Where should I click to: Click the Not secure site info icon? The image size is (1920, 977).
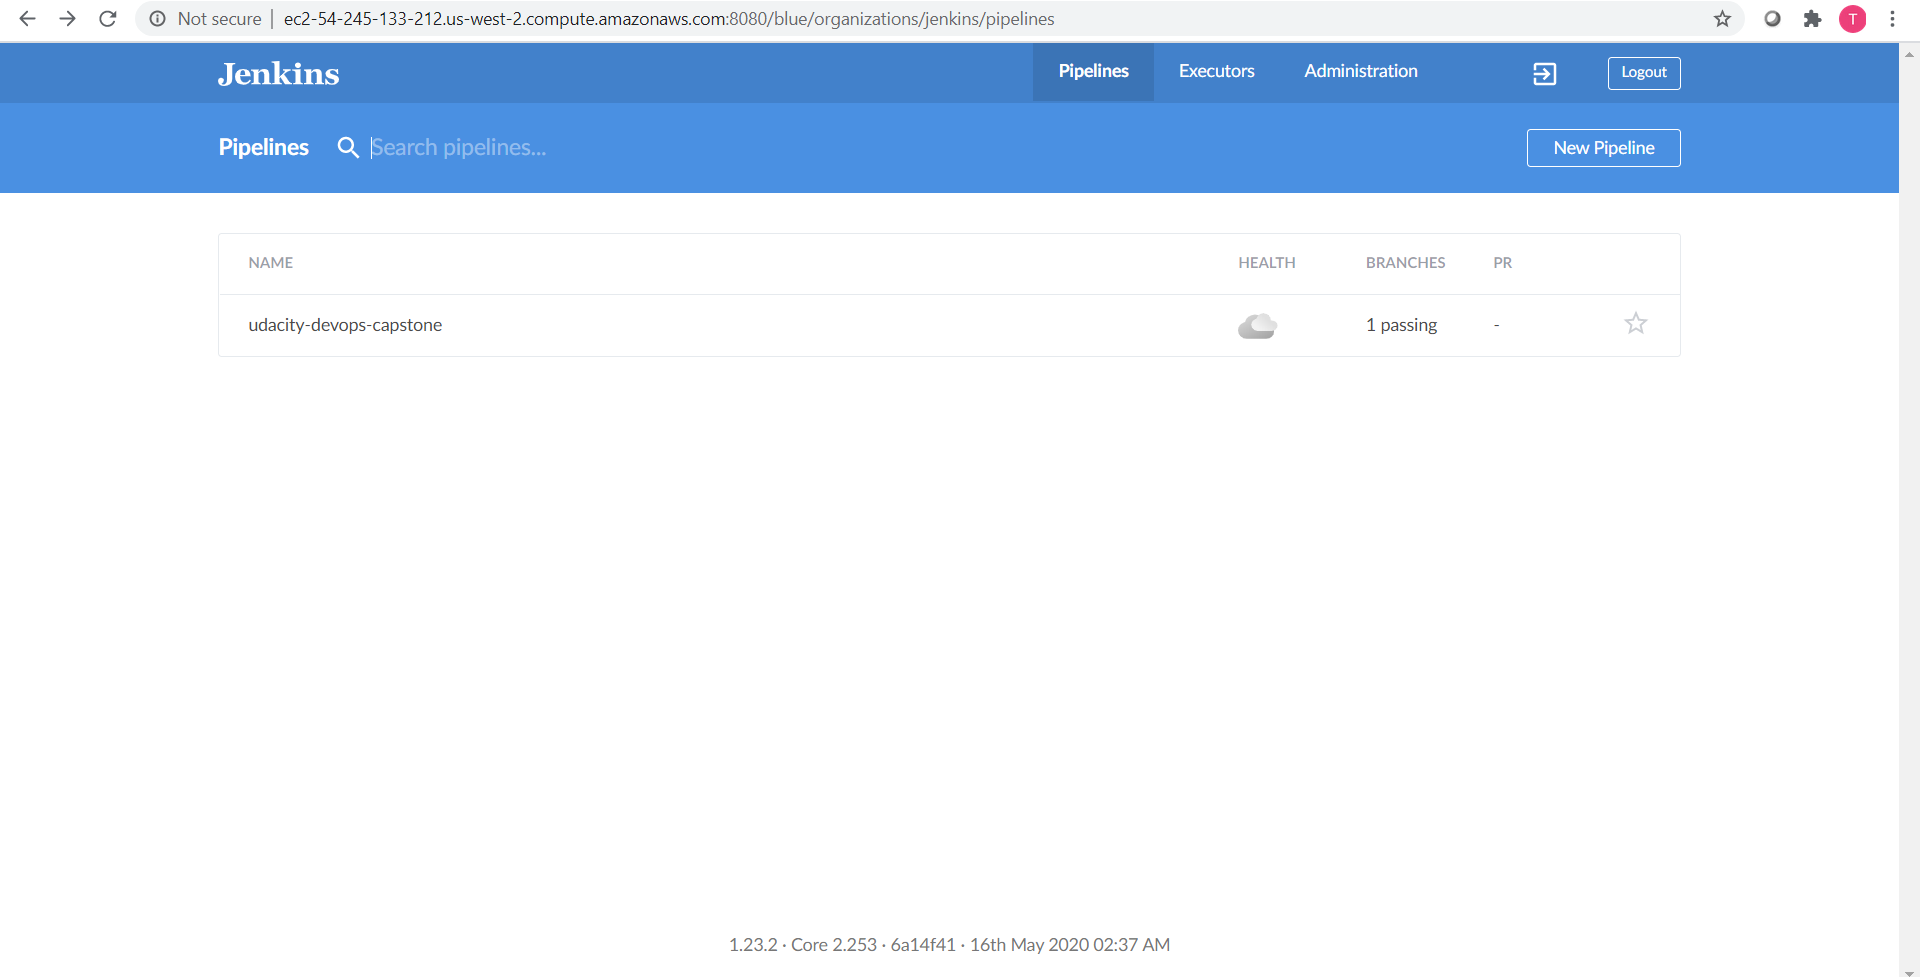tap(157, 19)
